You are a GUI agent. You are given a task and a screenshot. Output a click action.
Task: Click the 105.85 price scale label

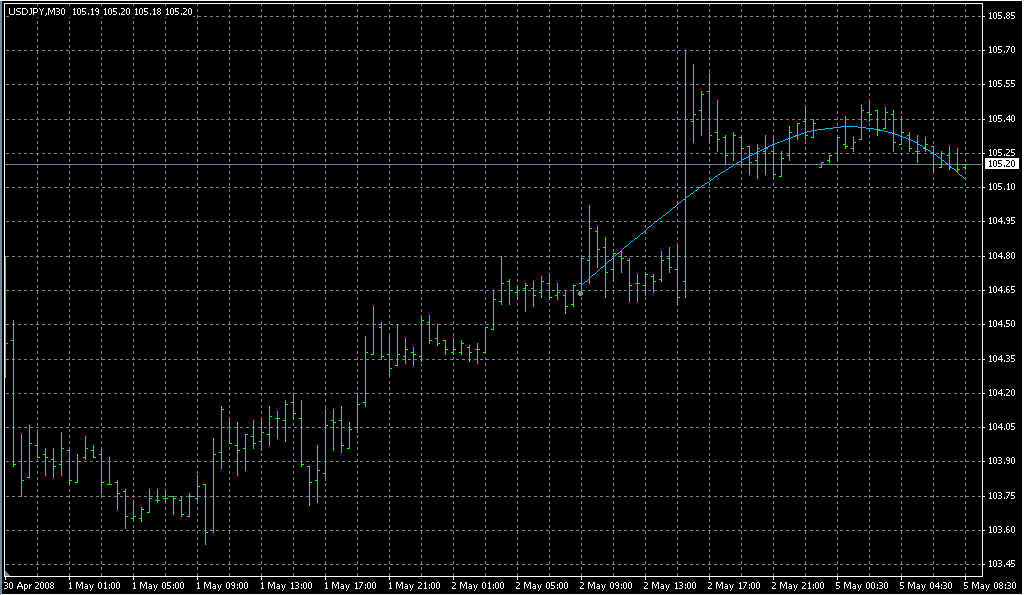[x=1001, y=16]
